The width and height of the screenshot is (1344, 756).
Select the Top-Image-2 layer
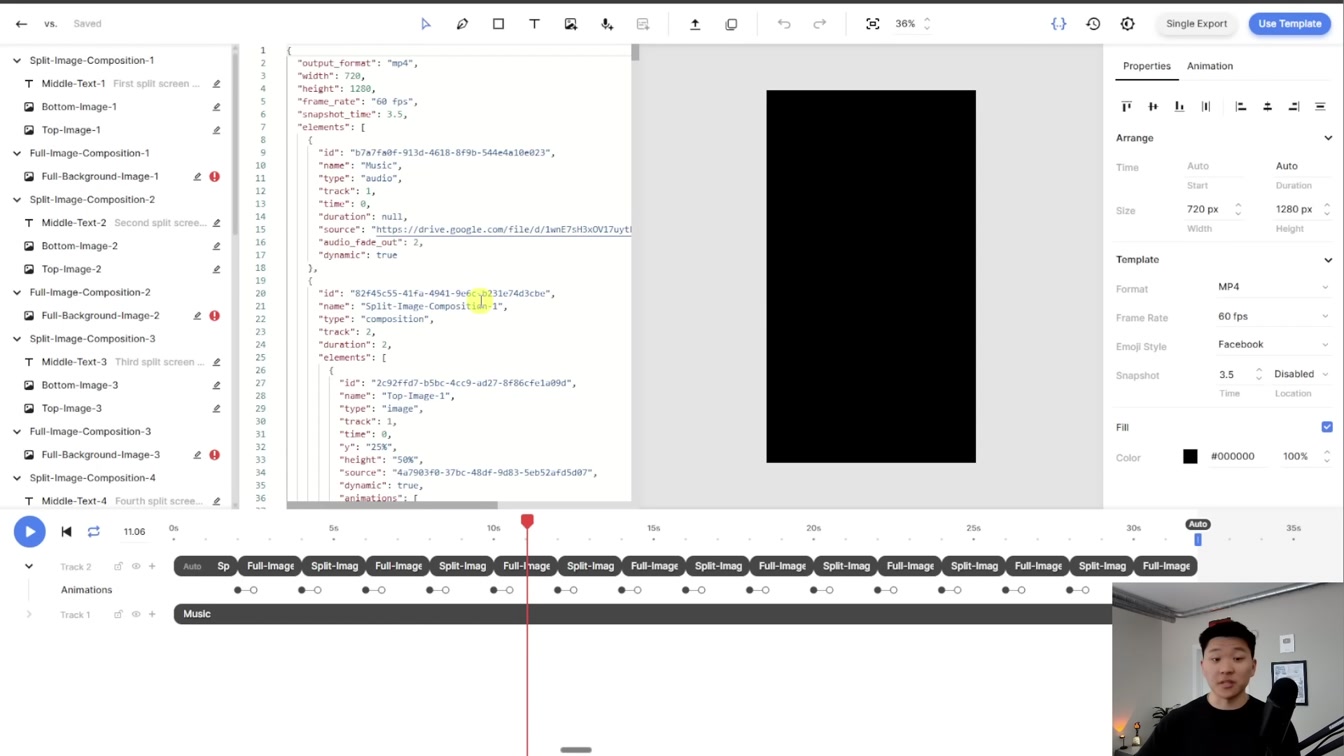click(71, 270)
